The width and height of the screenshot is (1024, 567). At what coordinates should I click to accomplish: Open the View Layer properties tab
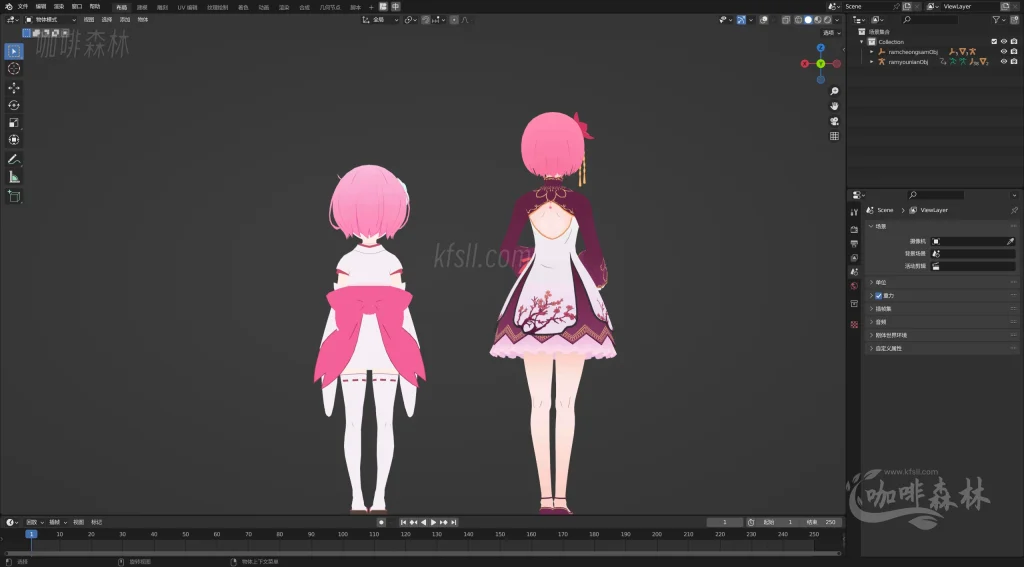pos(854,258)
